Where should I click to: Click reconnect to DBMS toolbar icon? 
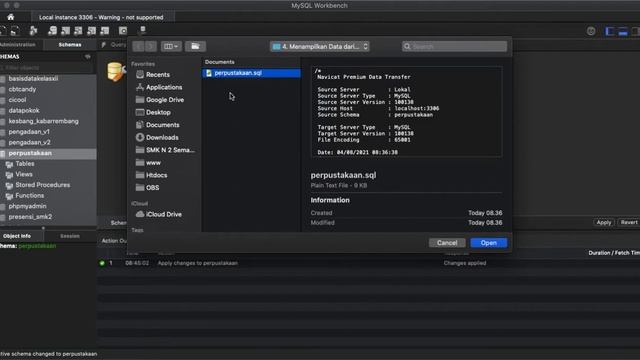(142, 31)
